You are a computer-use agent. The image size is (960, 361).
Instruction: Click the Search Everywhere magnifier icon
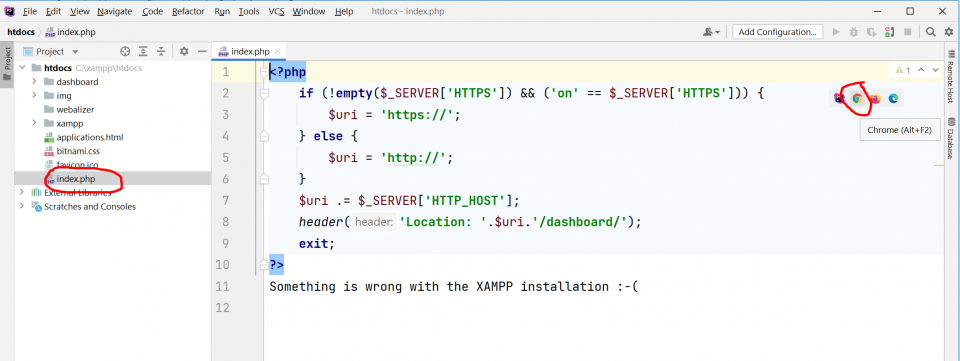click(931, 32)
